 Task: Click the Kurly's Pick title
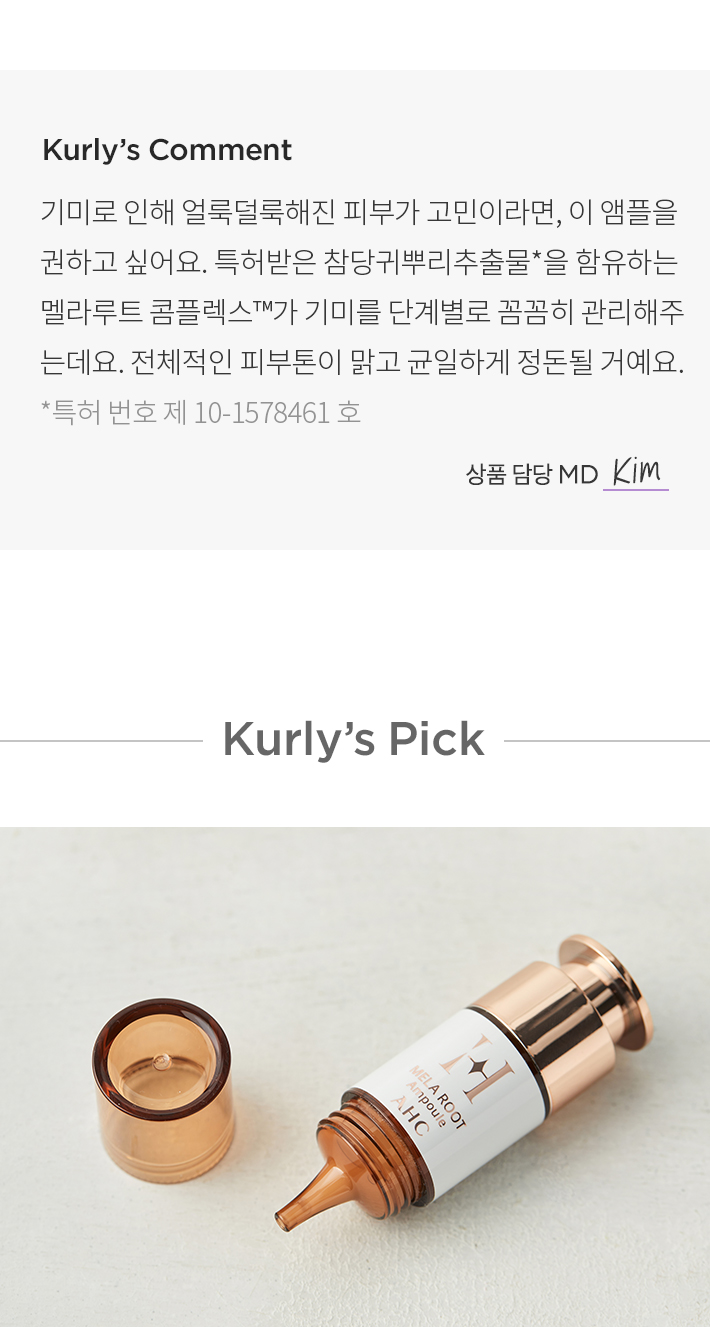[x=354, y=740]
